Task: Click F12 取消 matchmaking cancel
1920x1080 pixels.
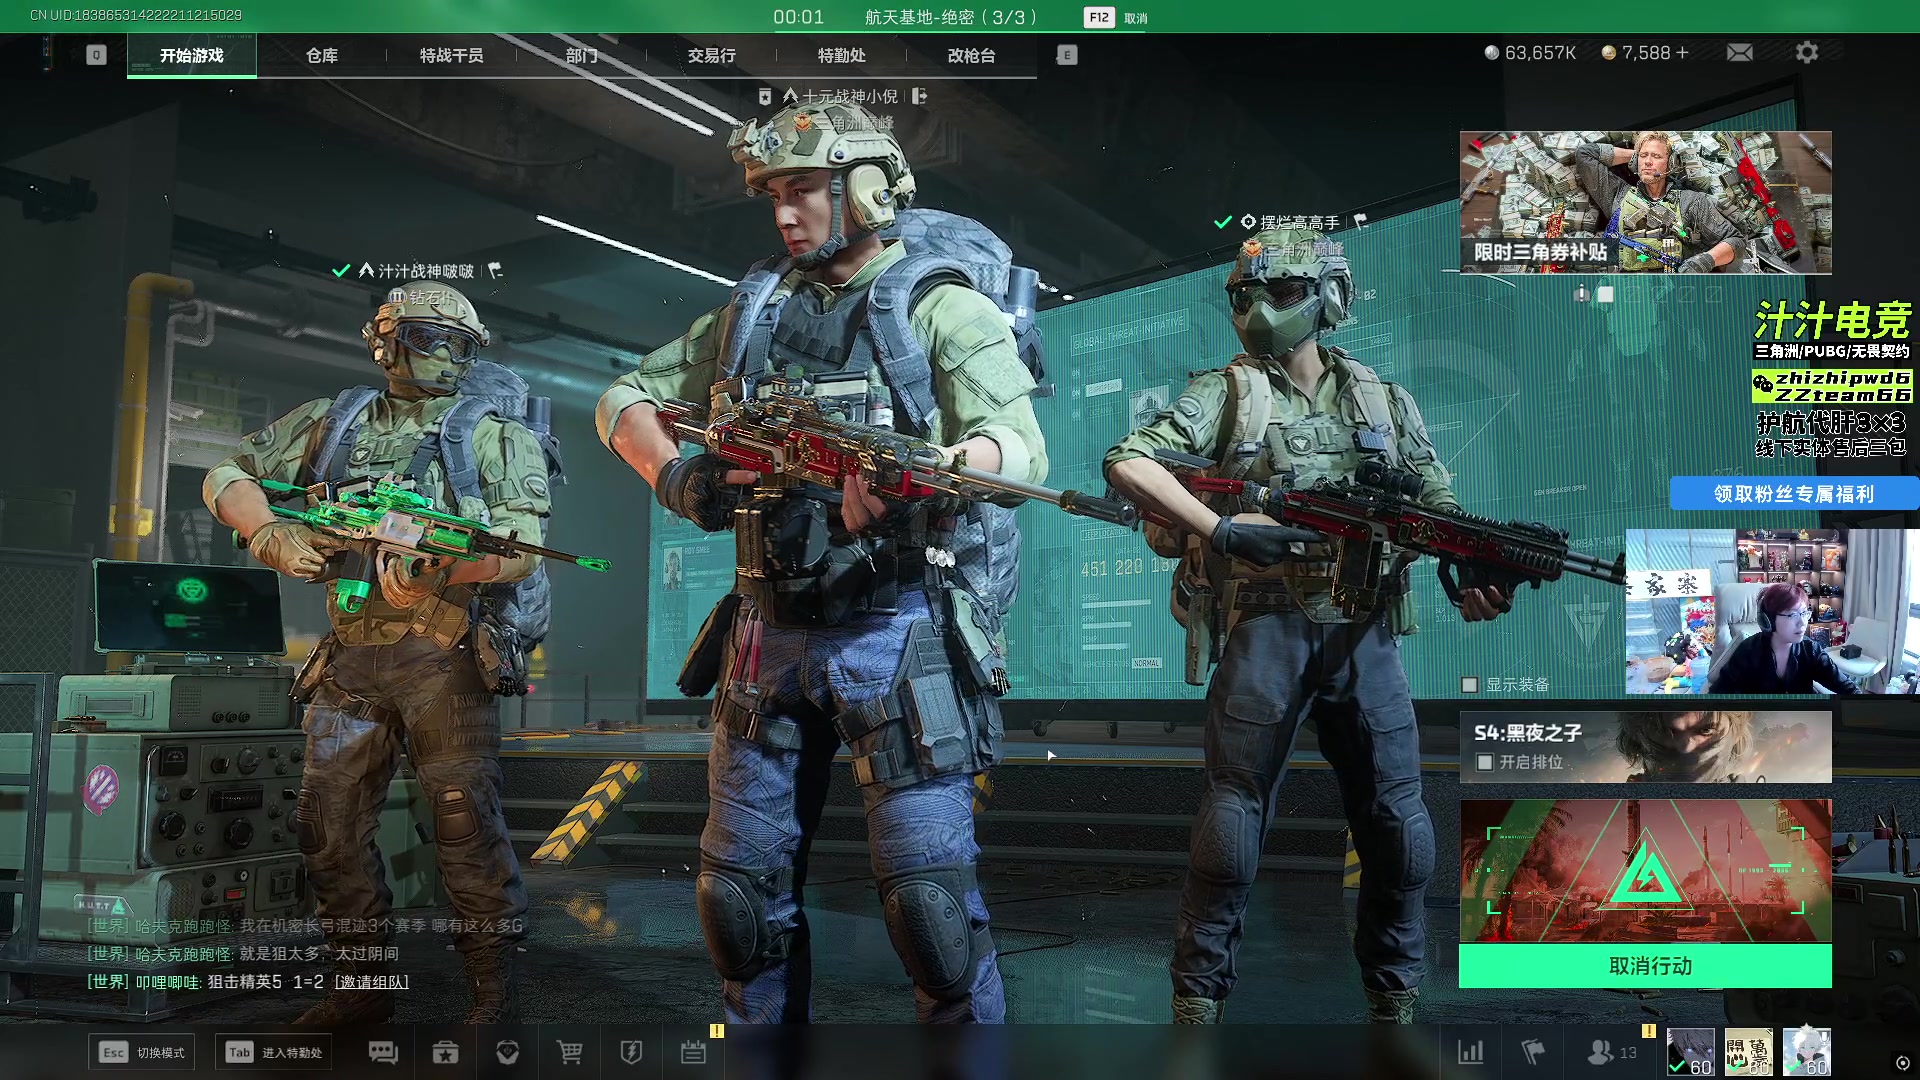Action: tap(1116, 18)
